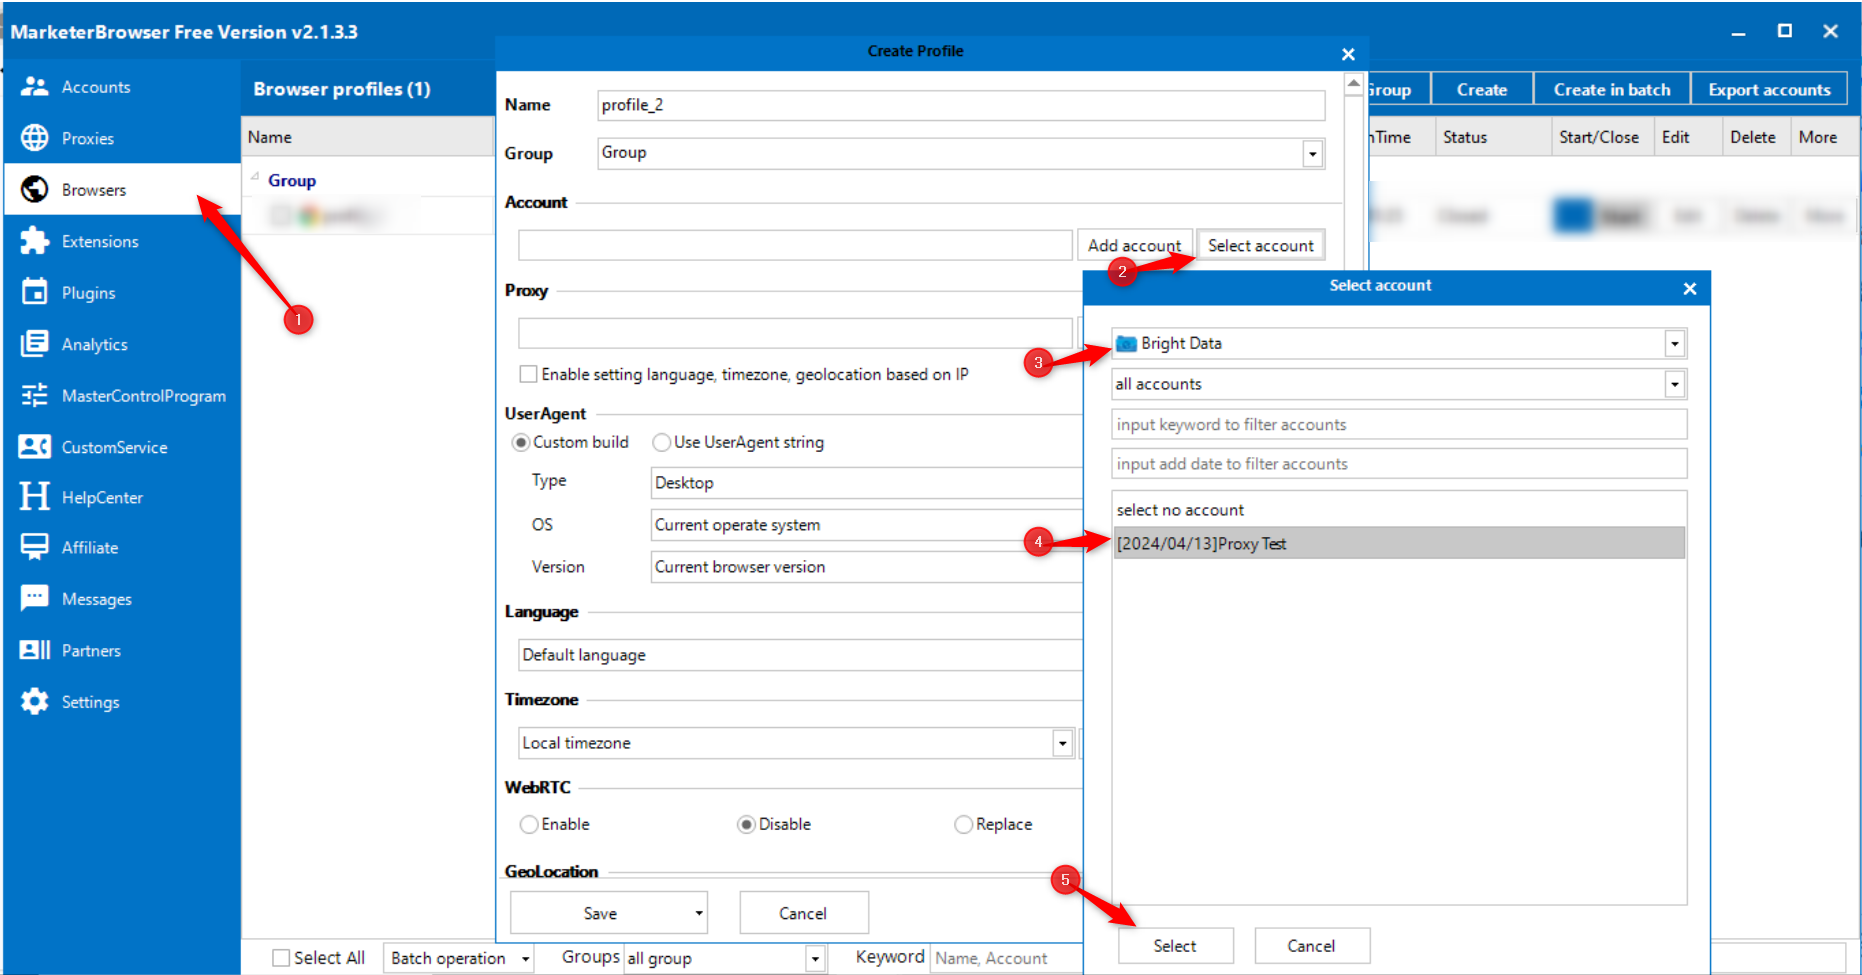Open the Affiliate section

coord(90,547)
